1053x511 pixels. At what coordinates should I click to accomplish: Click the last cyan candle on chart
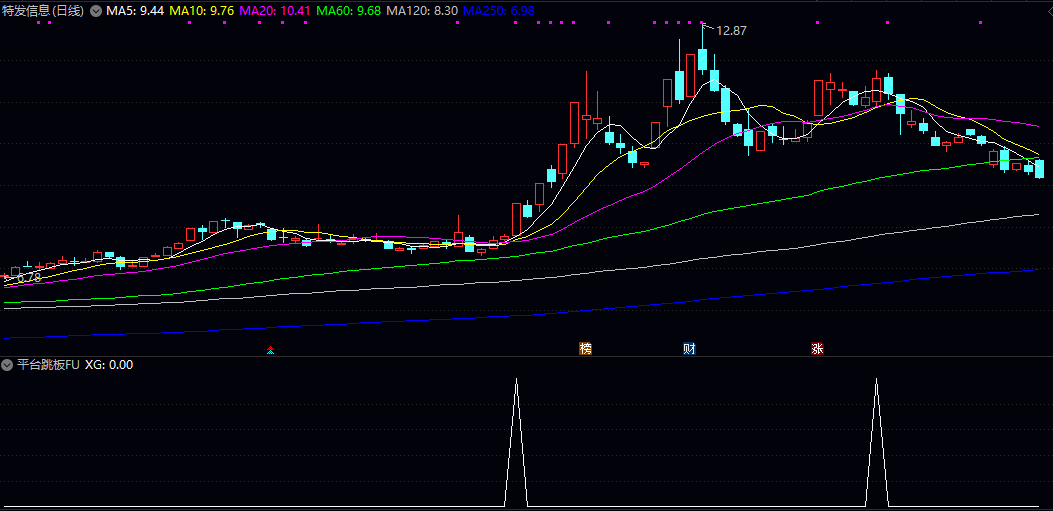click(1040, 169)
